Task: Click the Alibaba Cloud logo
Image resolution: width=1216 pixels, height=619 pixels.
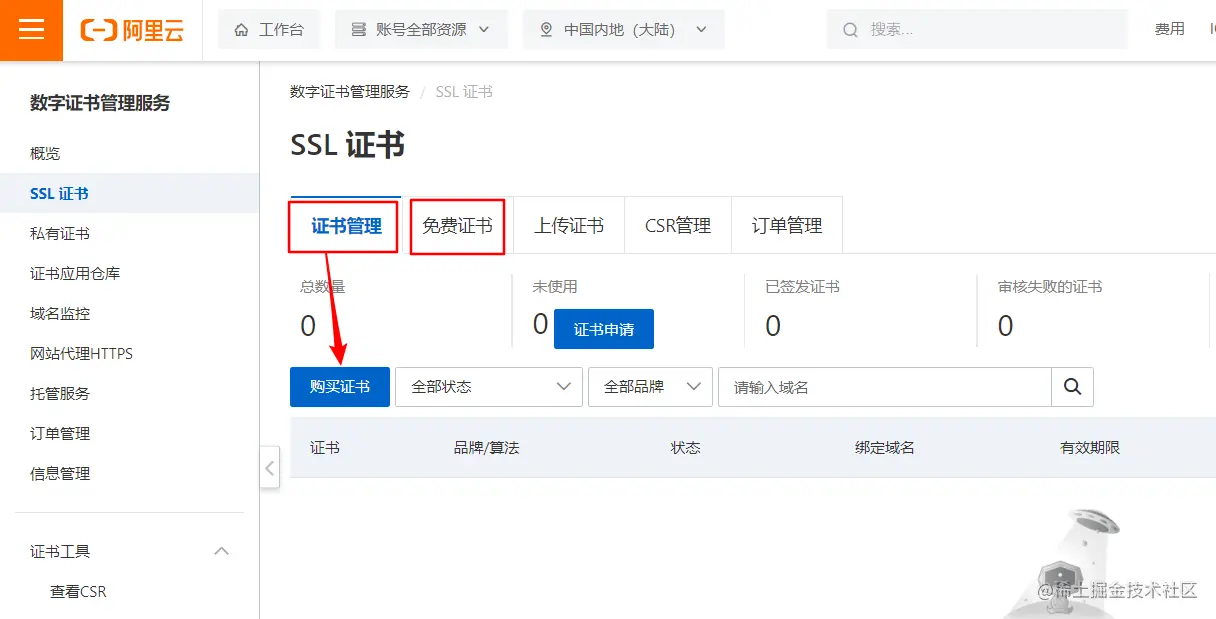Action: click(x=132, y=30)
